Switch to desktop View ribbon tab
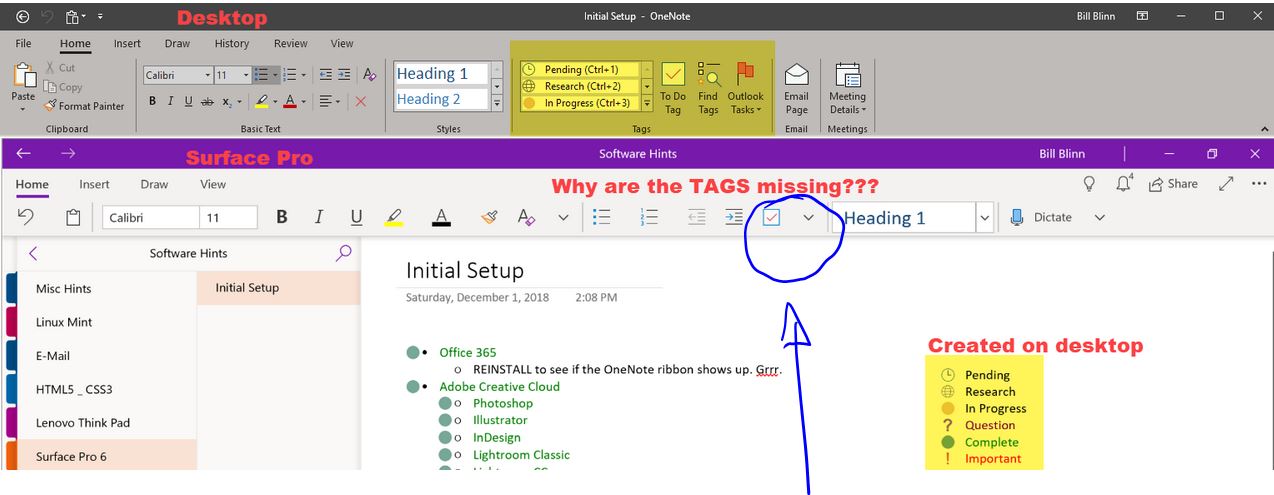The width and height of the screenshot is (1274, 495). [x=342, y=44]
